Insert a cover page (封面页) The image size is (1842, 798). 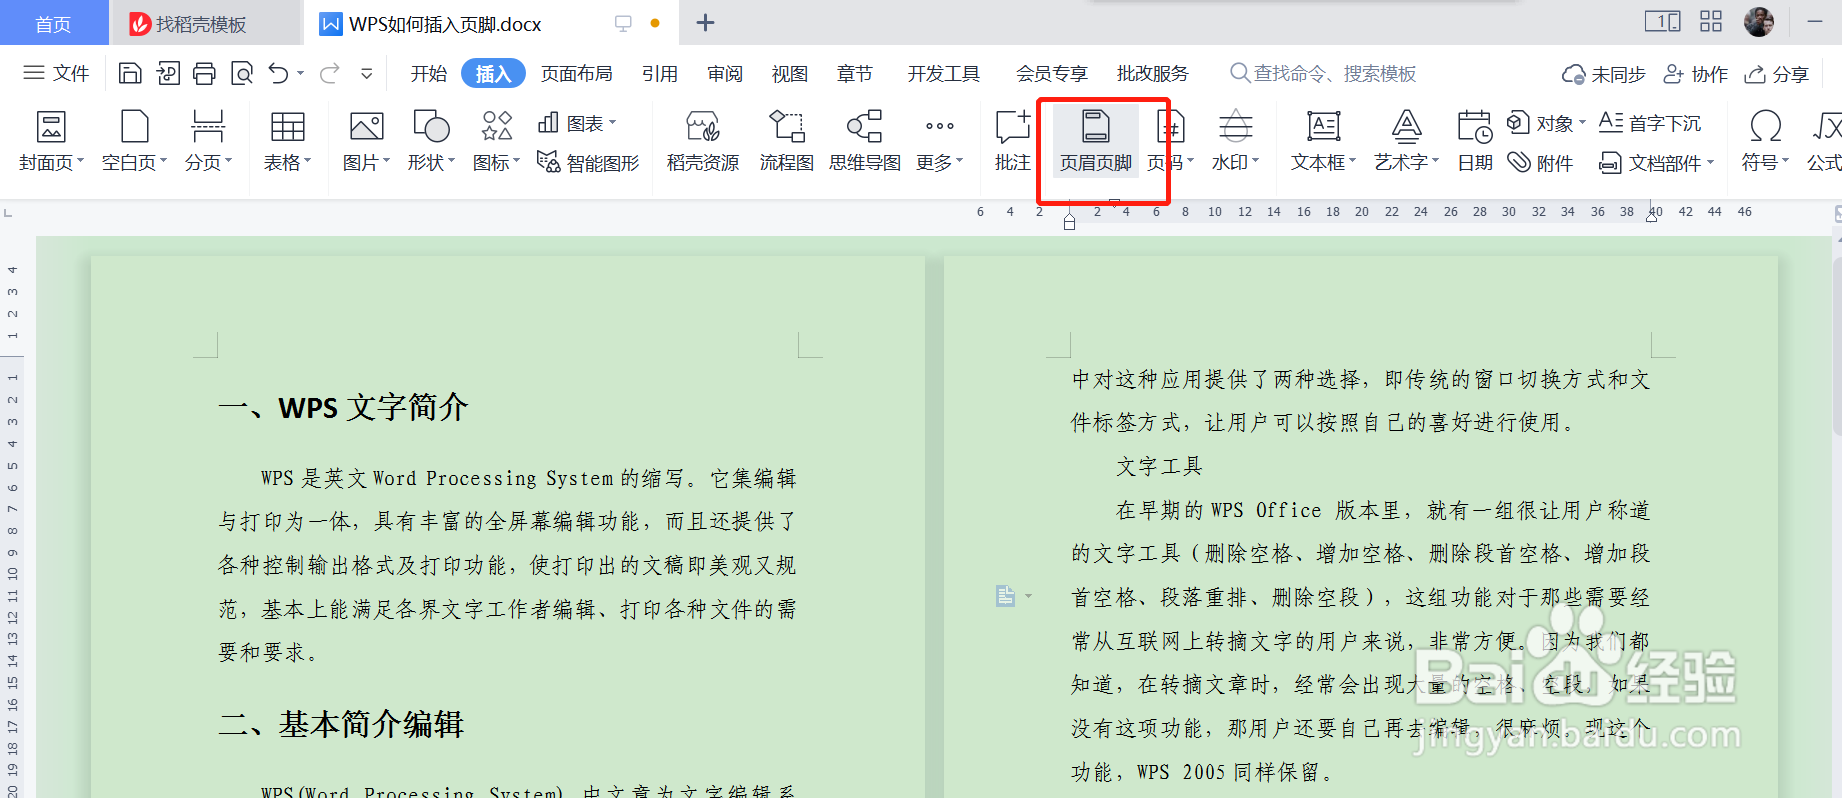click(51, 141)
